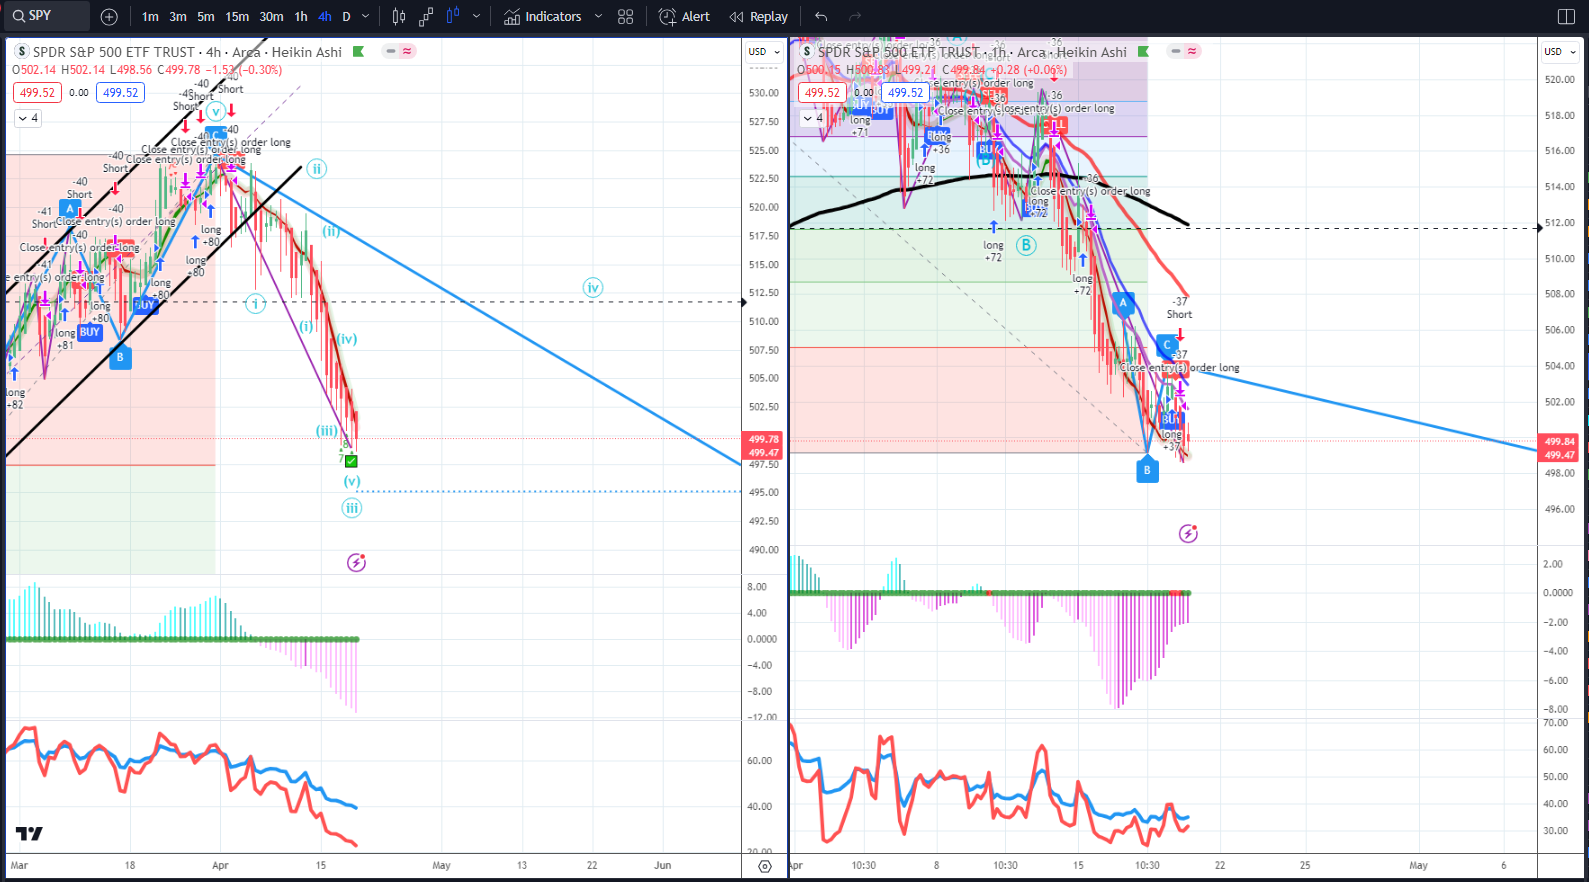This screenshot has height=882, width=1589.
Task: Switch to the 4h timeframe
Action: pos(325,17)
